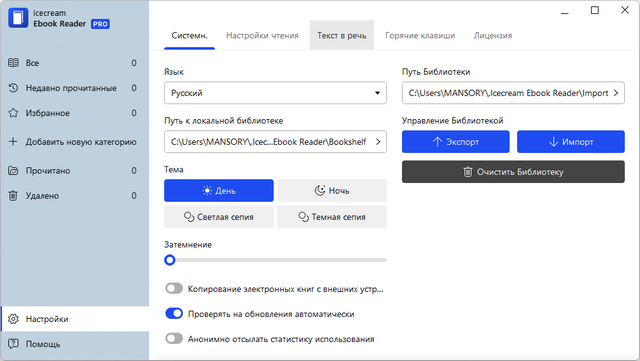Click the question mark icon for Помощь

(13, 344)
